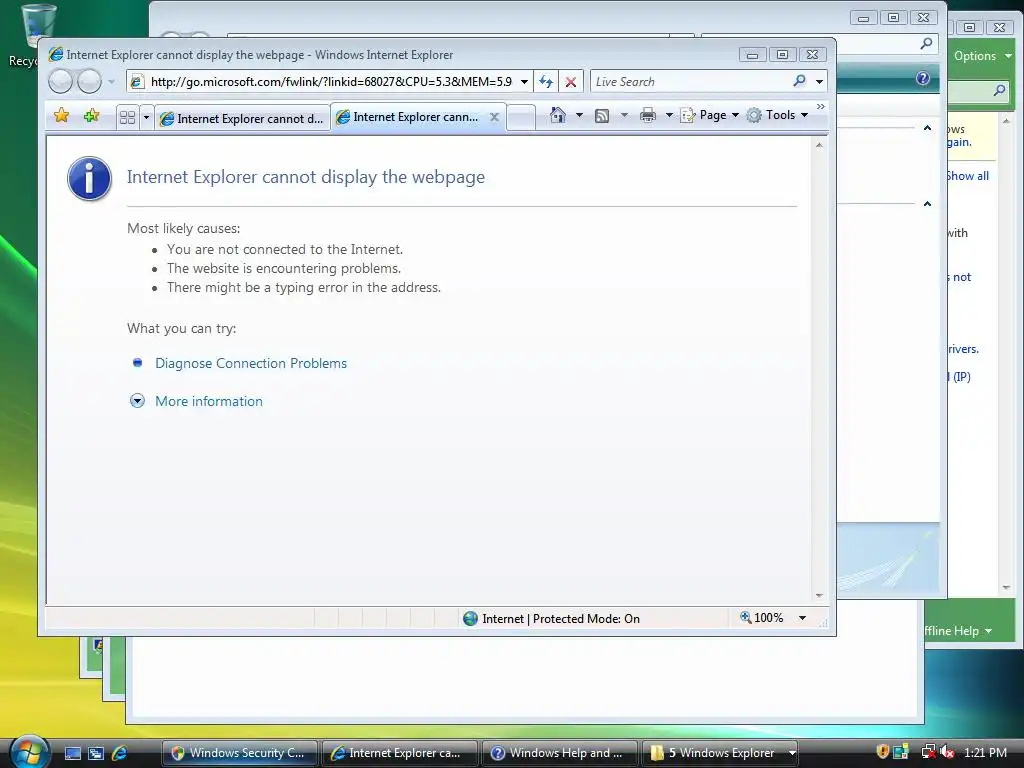Open the search provider options dropdown
Viewport: 1024px width, 768px height.
[x=819, y=82]
